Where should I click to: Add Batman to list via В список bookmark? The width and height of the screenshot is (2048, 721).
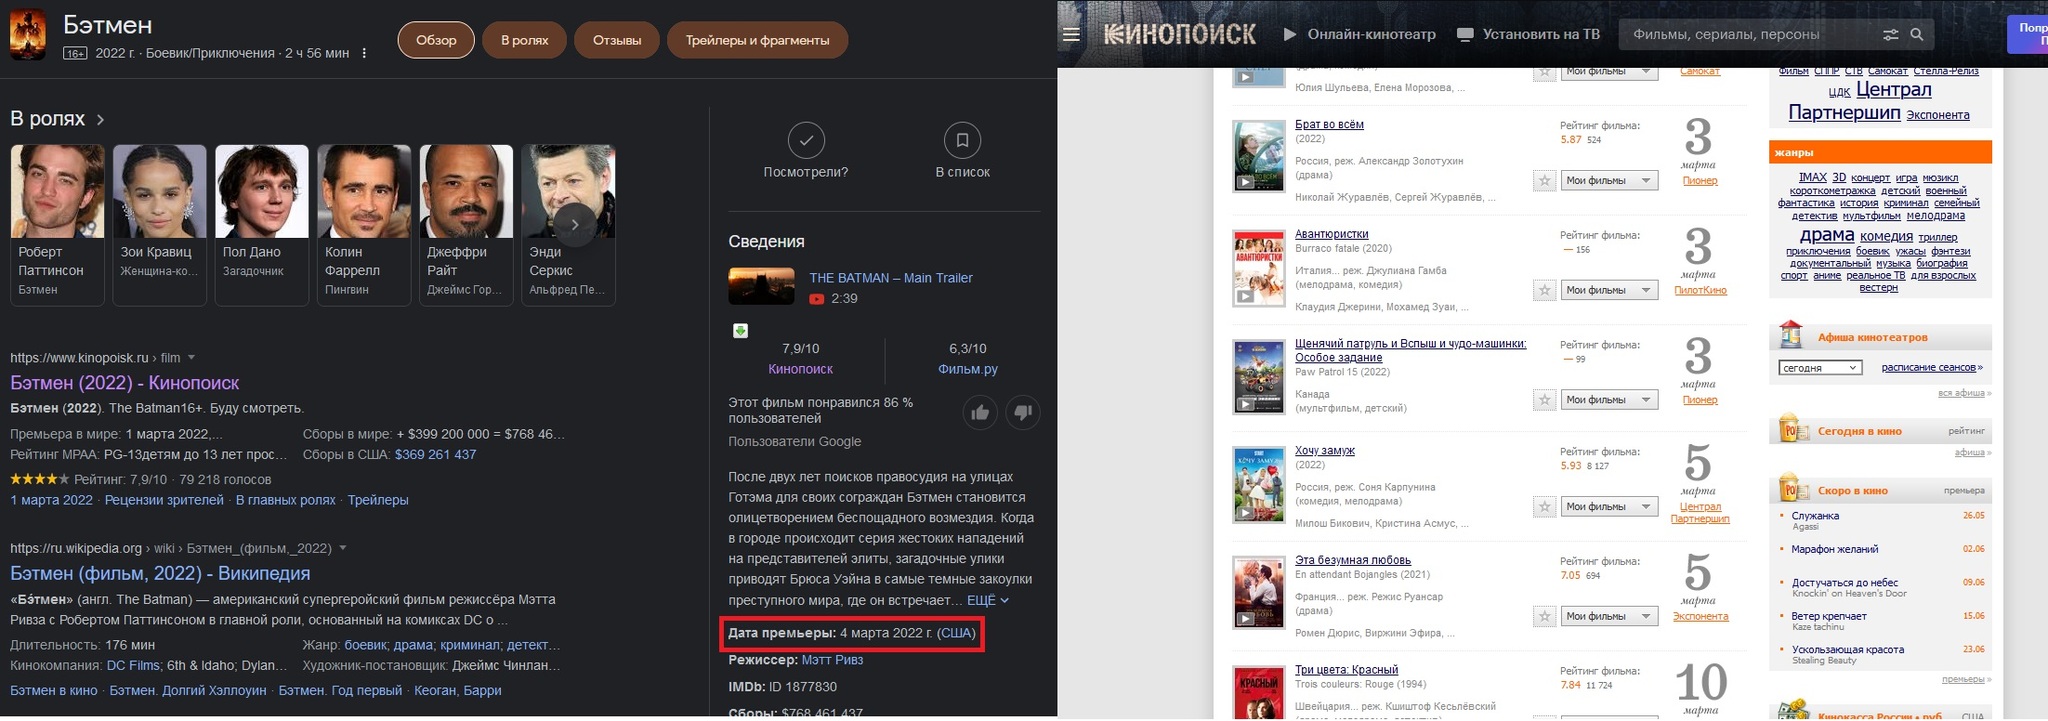(x=962, y=140)
